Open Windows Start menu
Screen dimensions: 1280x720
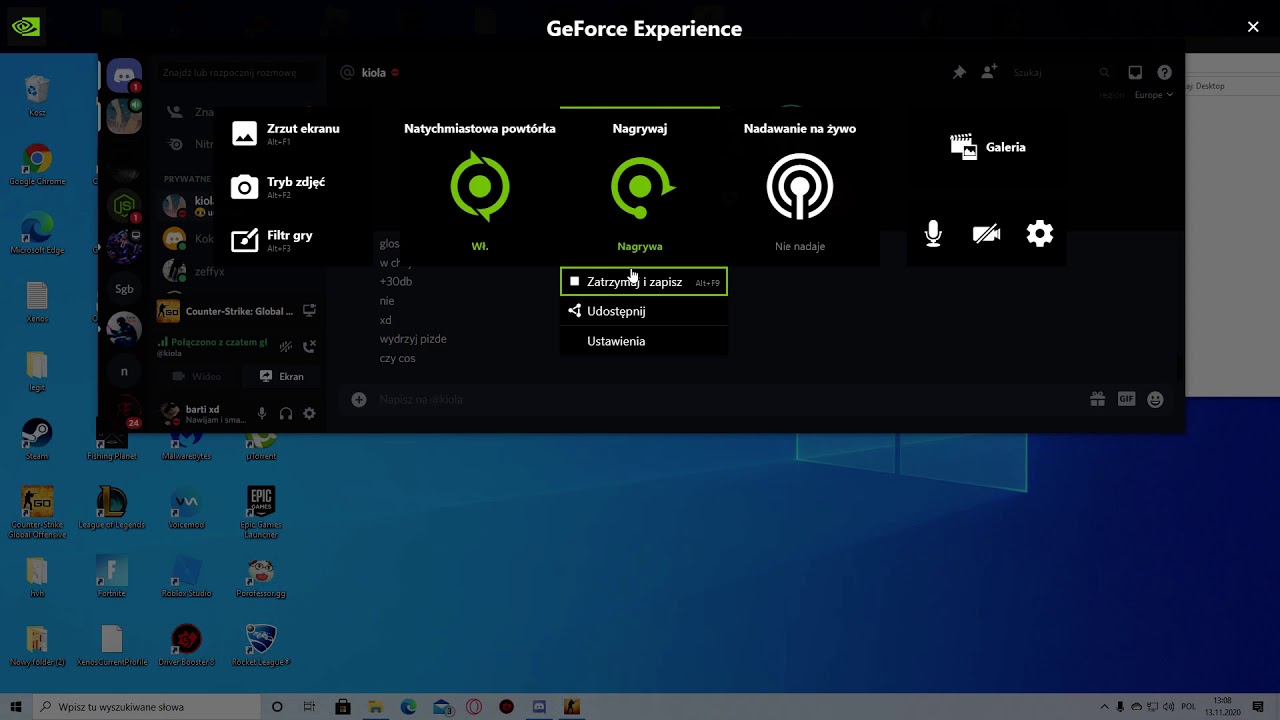pos(16,707)
